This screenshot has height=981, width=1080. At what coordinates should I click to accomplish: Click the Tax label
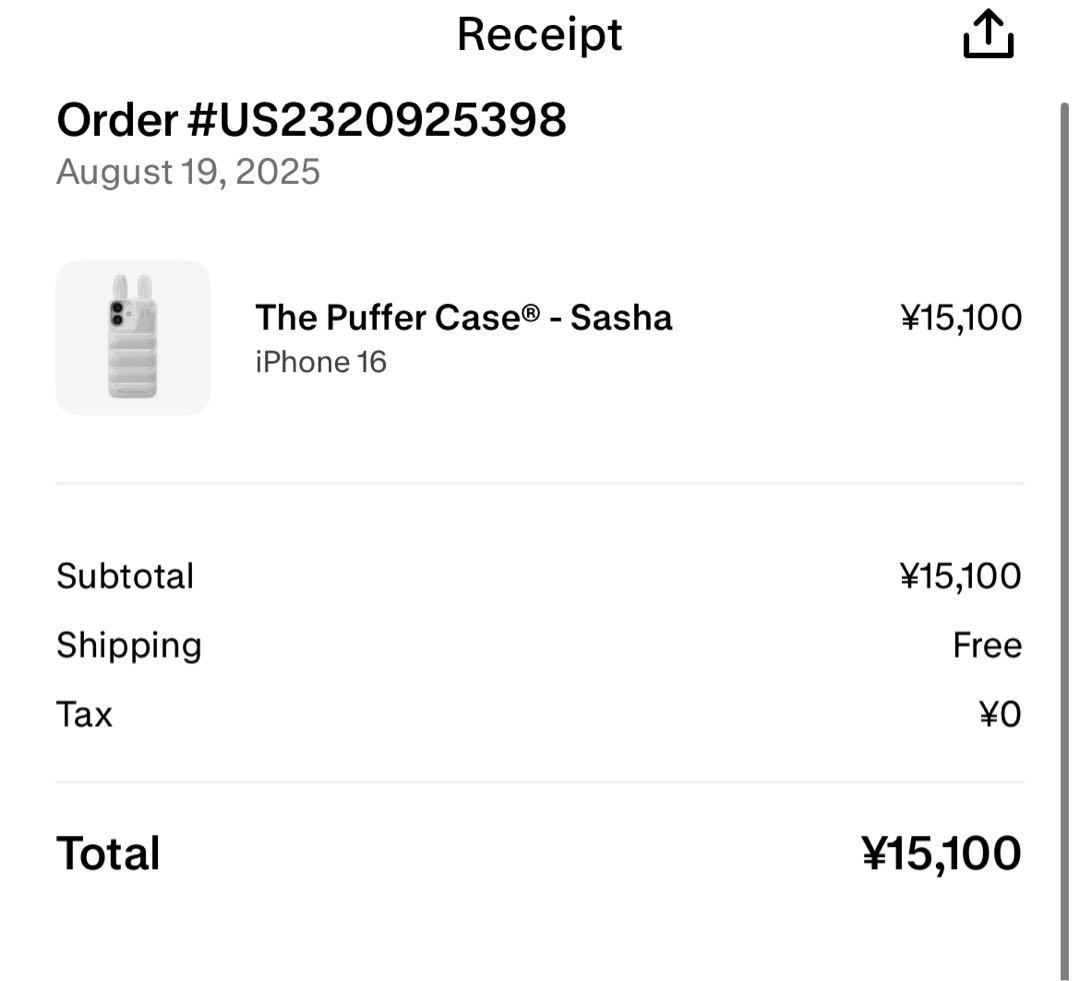click(x=84, y=714)
